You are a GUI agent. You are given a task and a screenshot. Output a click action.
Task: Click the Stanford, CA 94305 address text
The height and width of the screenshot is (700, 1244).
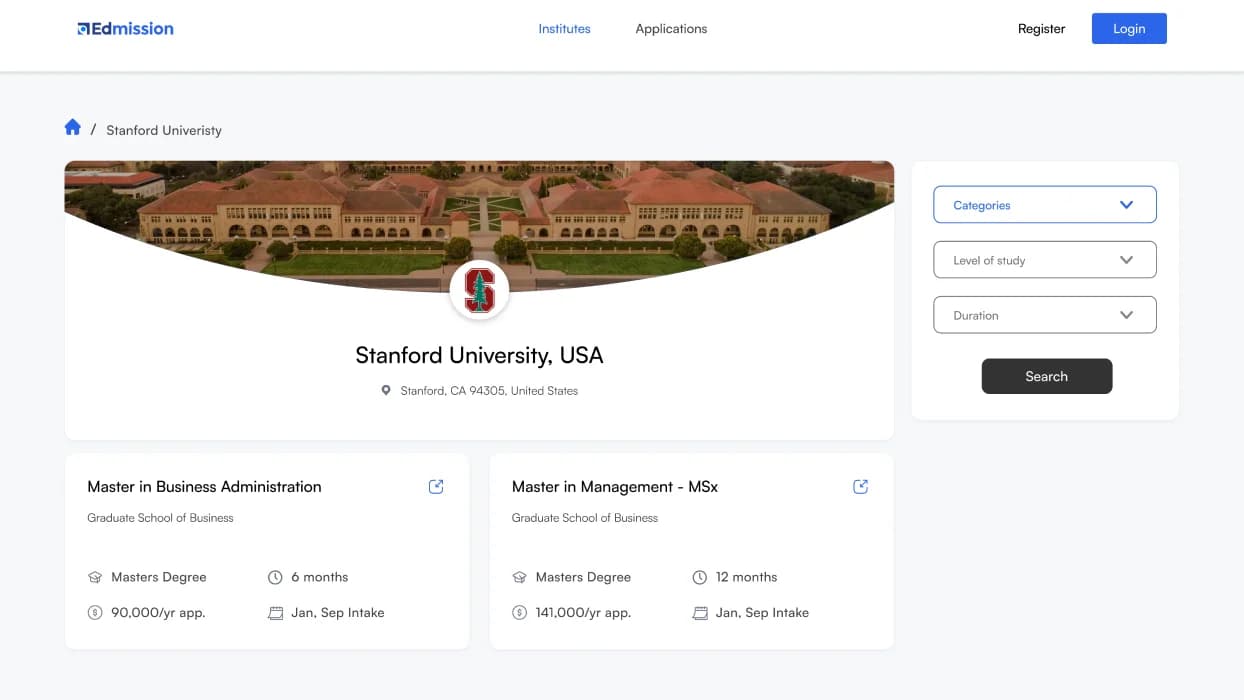[x=489, y=391]
